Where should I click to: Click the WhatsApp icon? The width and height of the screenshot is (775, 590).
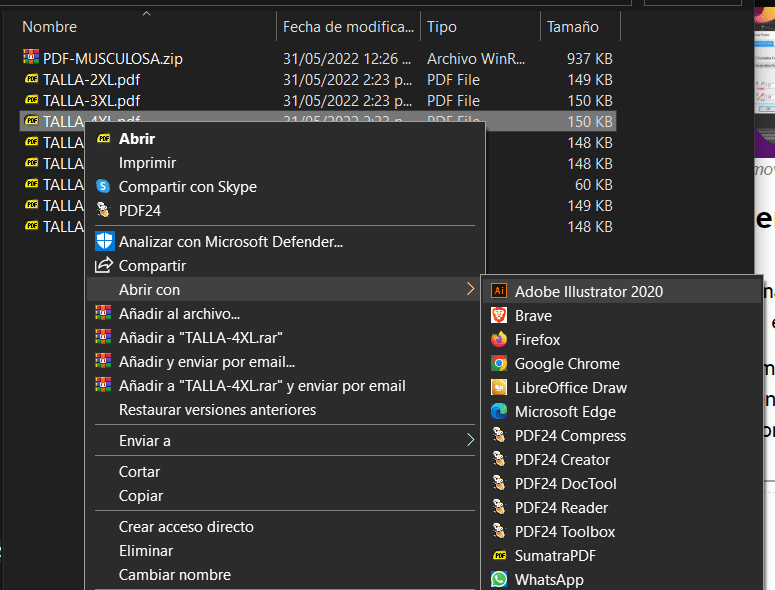[499, 579]
